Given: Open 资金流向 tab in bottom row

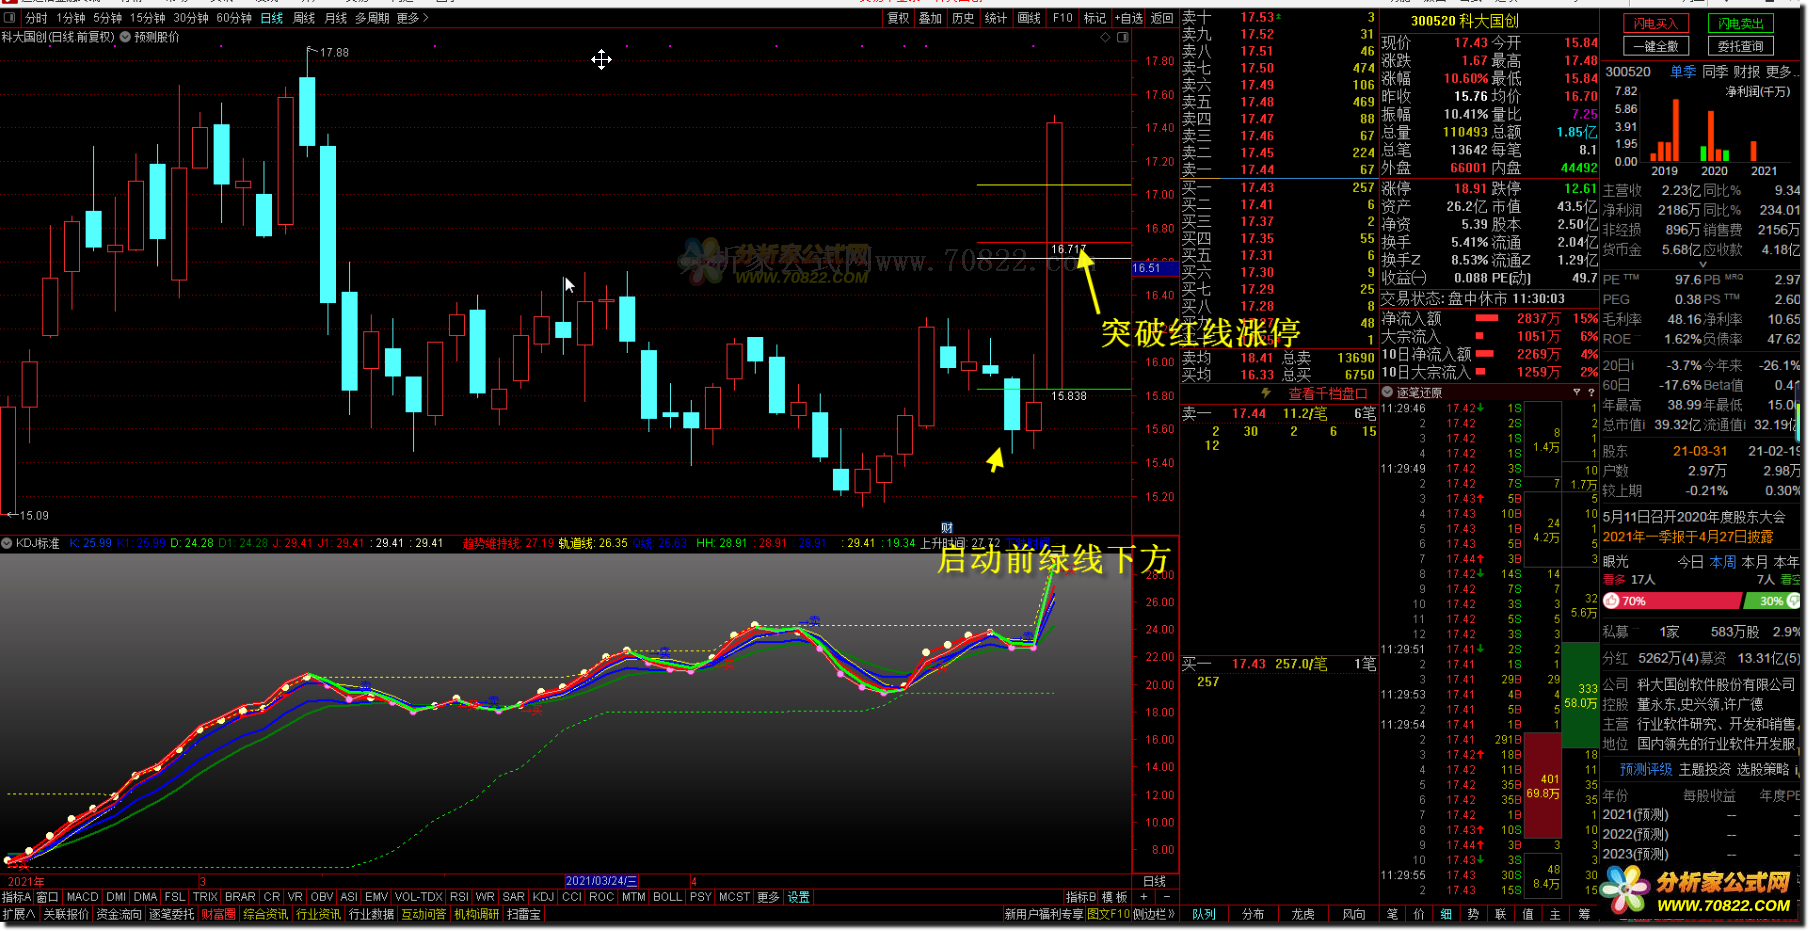Looking at the screenshot, I should pos(120,914).
